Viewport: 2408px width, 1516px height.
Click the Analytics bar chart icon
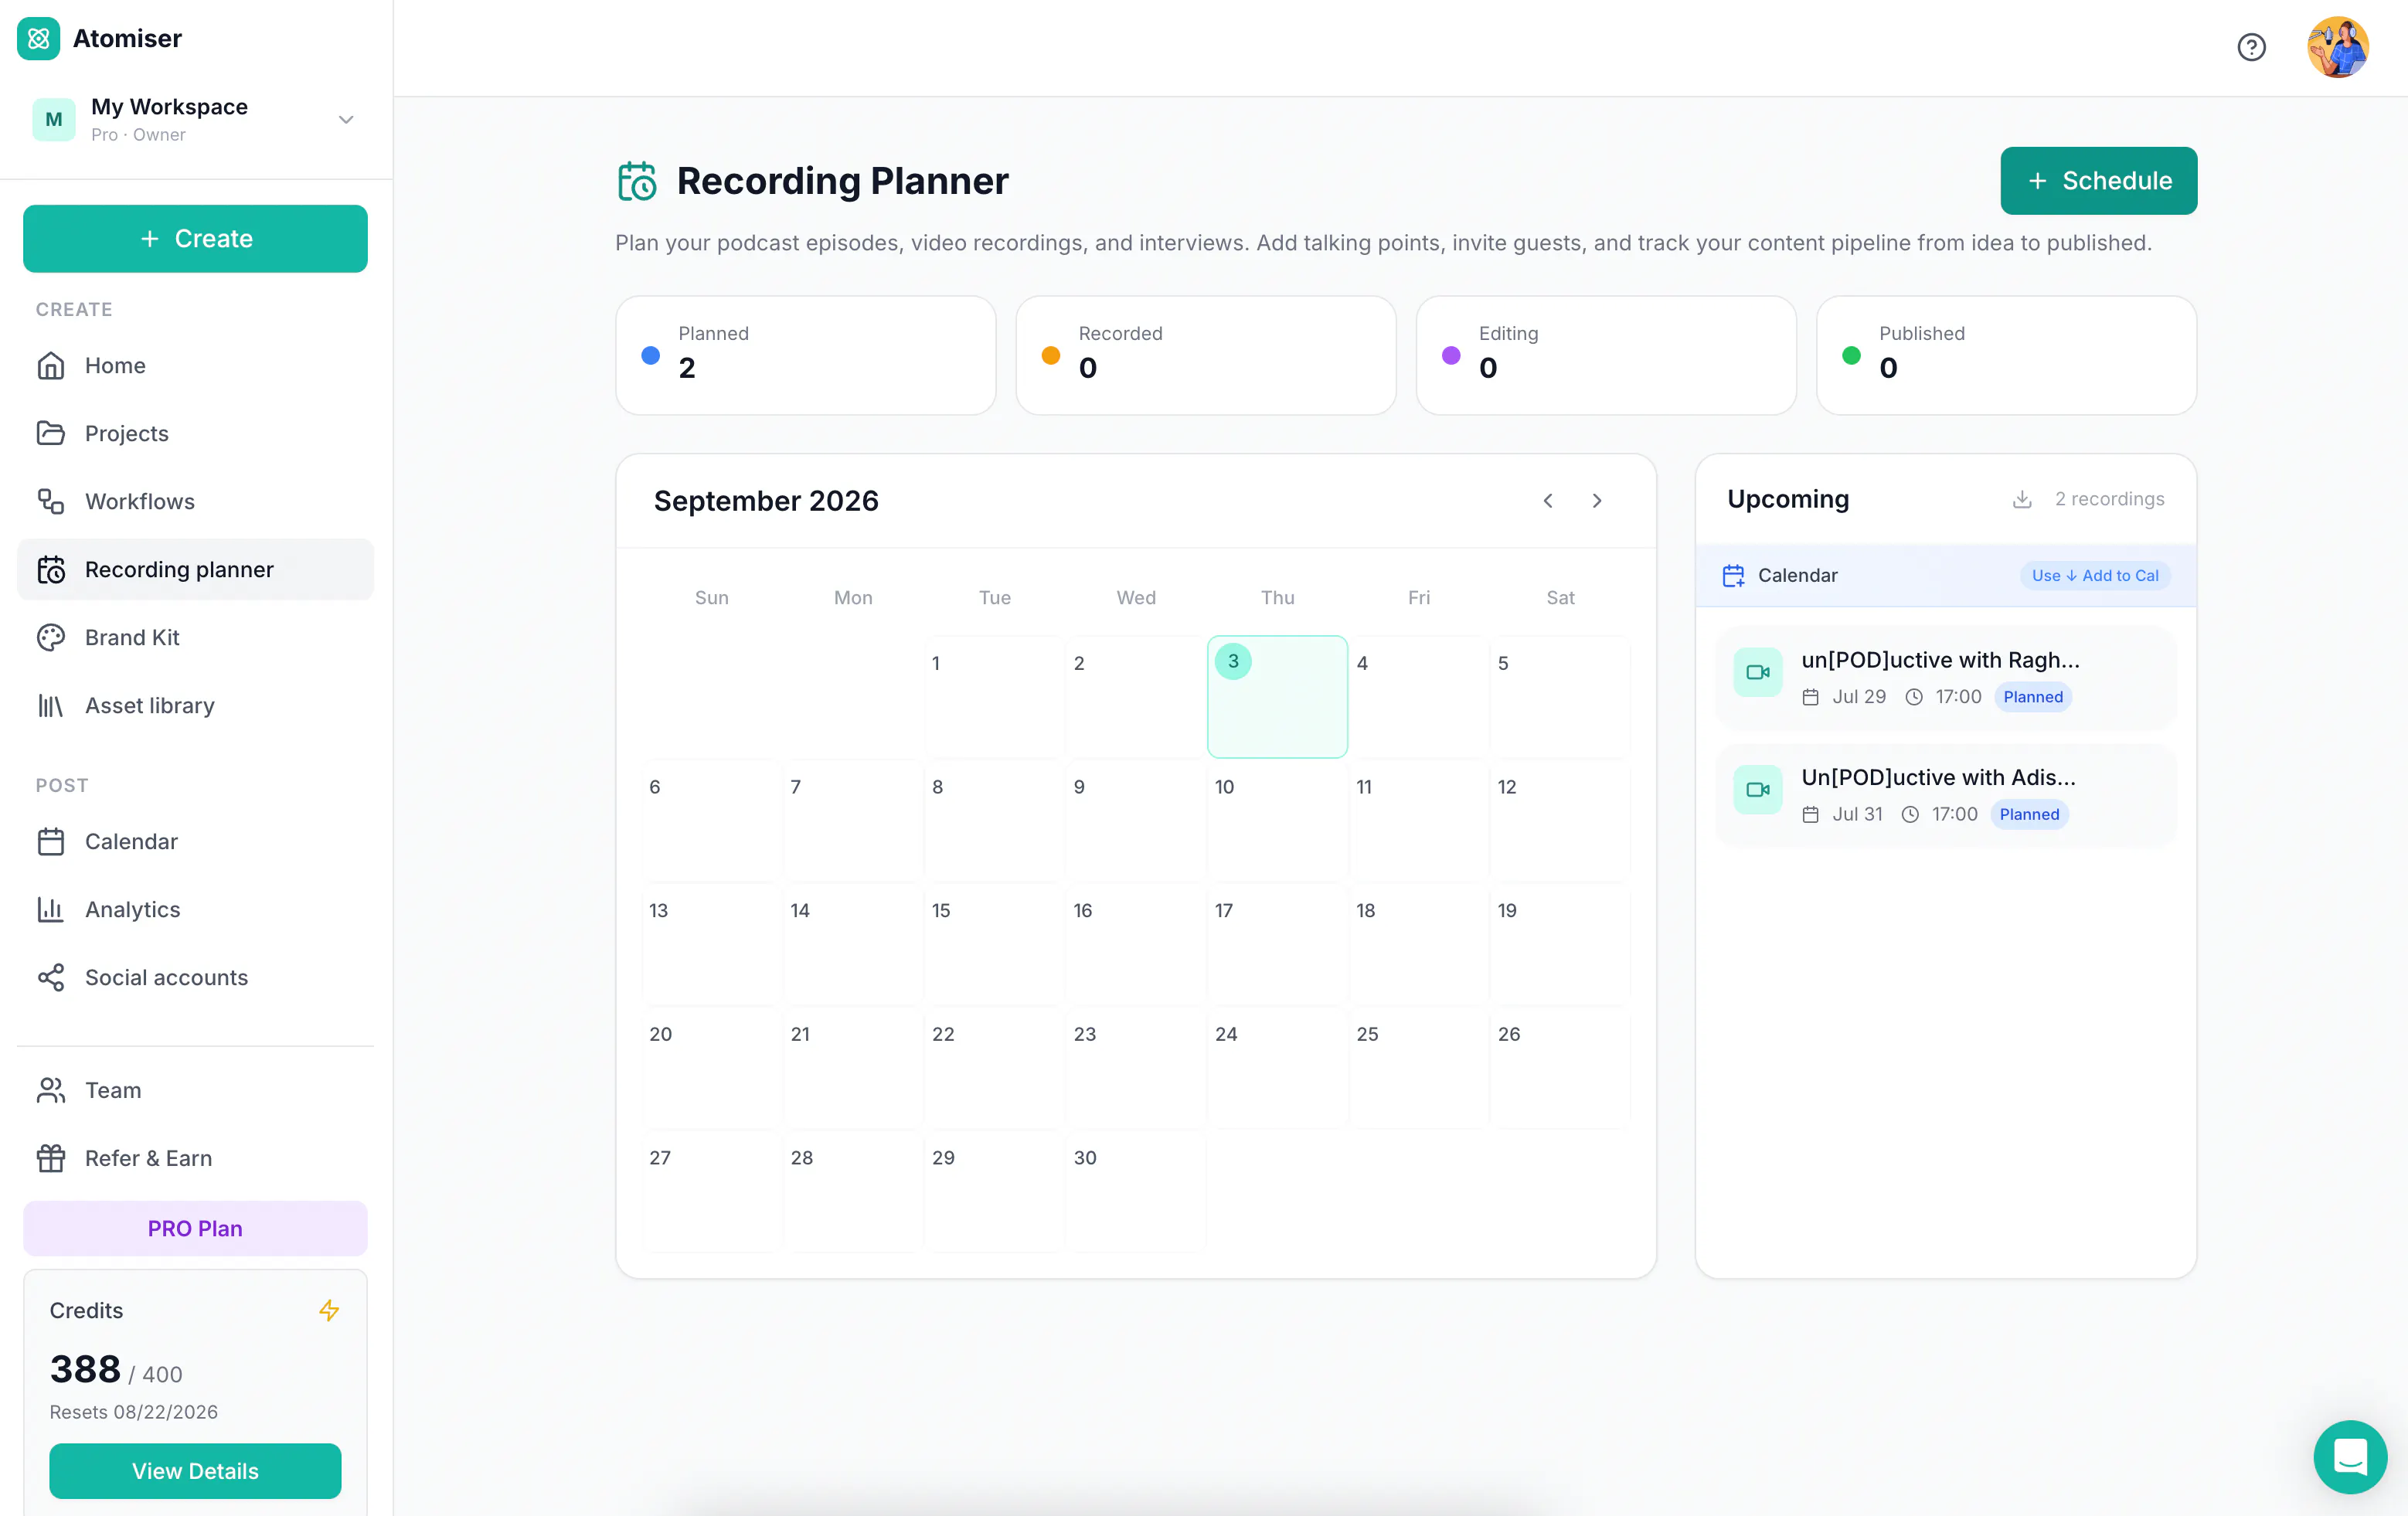coord(51,910)
